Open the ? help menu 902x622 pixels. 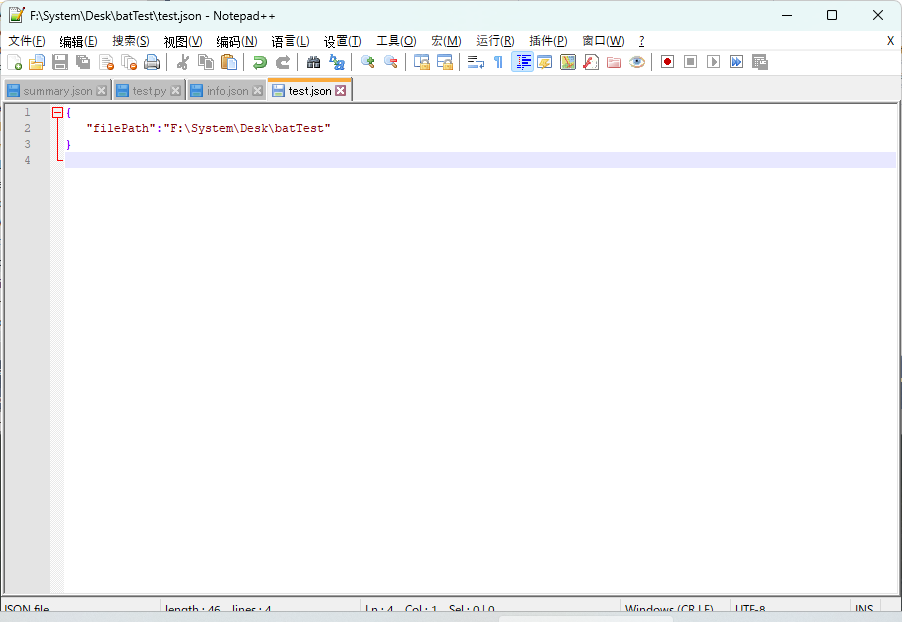[641, 41]
